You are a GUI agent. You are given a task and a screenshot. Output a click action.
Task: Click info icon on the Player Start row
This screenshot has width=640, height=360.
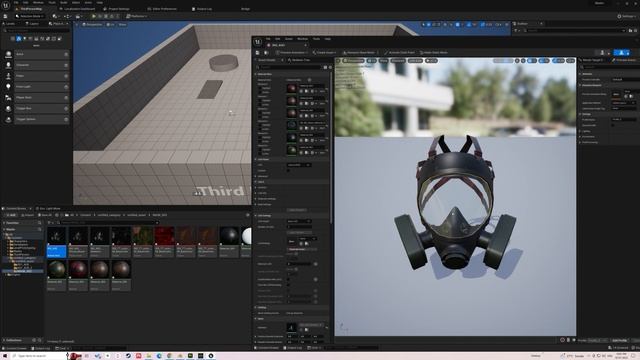pos(66,98)
